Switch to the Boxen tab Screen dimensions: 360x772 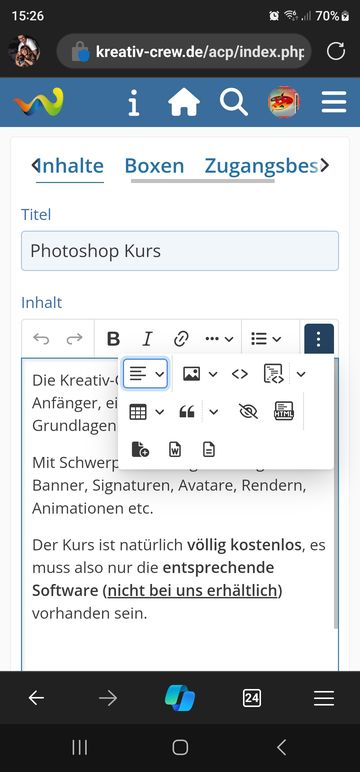(154, 166)
